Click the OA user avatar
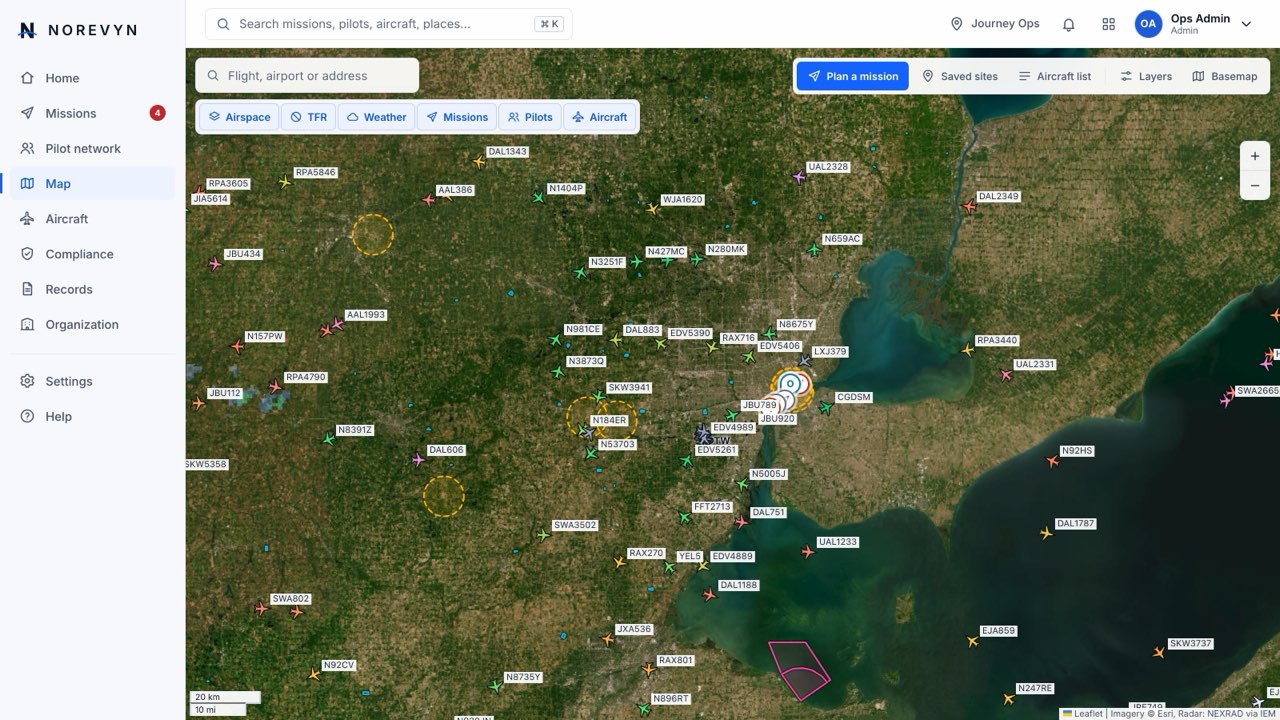Image resolution: width=1280 pixels, height=720 pixels. (x=1148, y=24)
